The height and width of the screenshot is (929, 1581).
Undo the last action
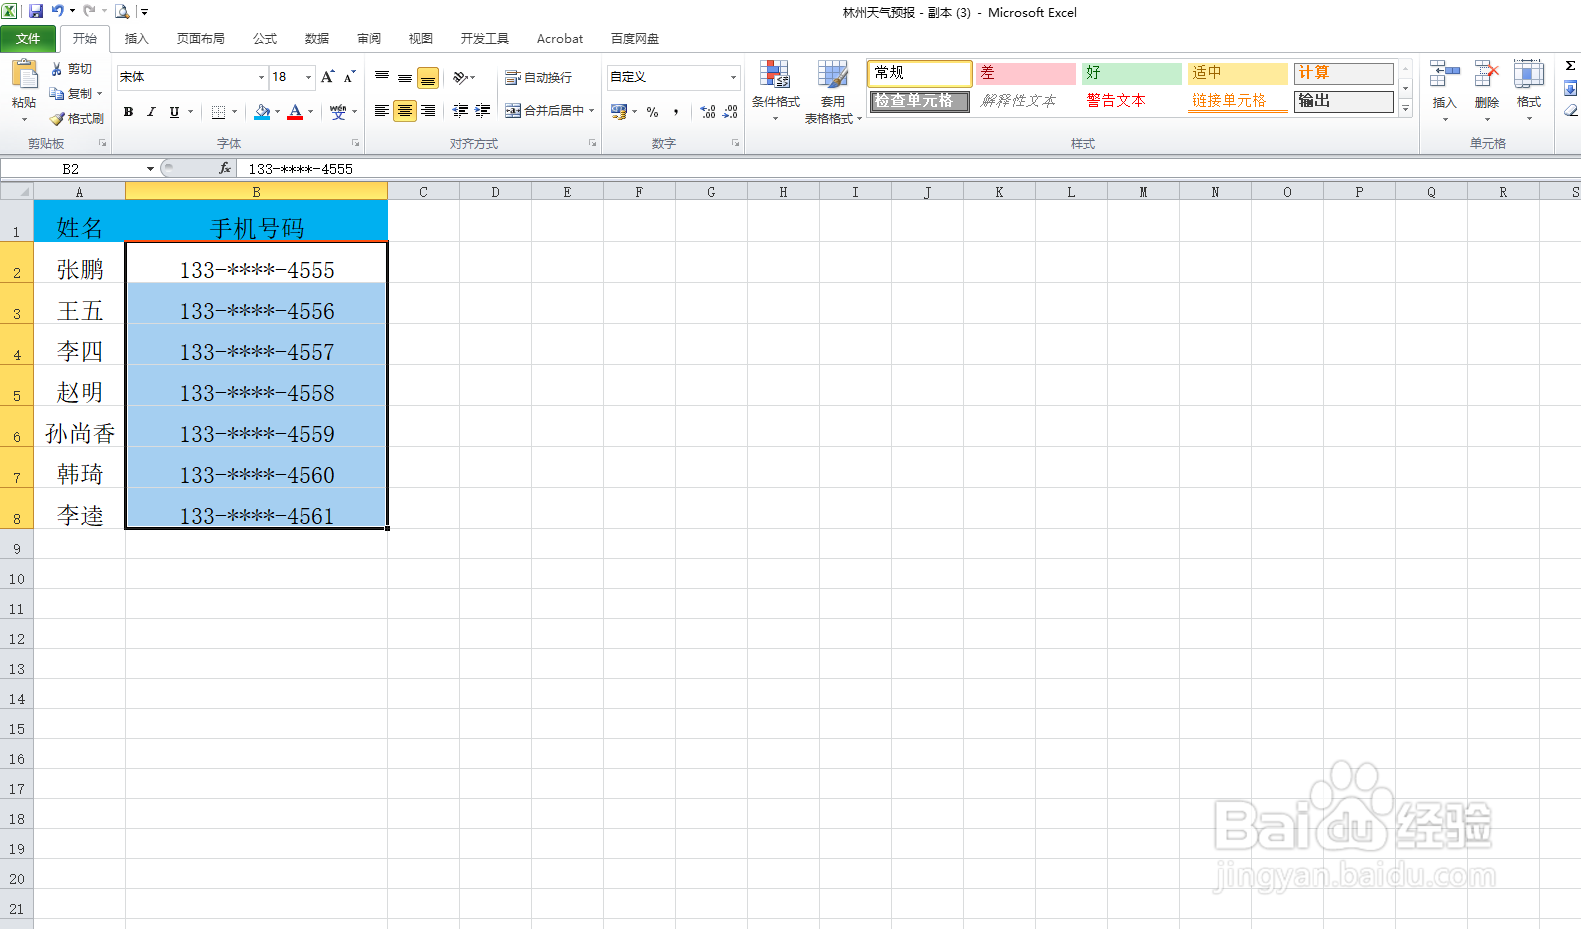pyautogui.click(x=57, y=11)
